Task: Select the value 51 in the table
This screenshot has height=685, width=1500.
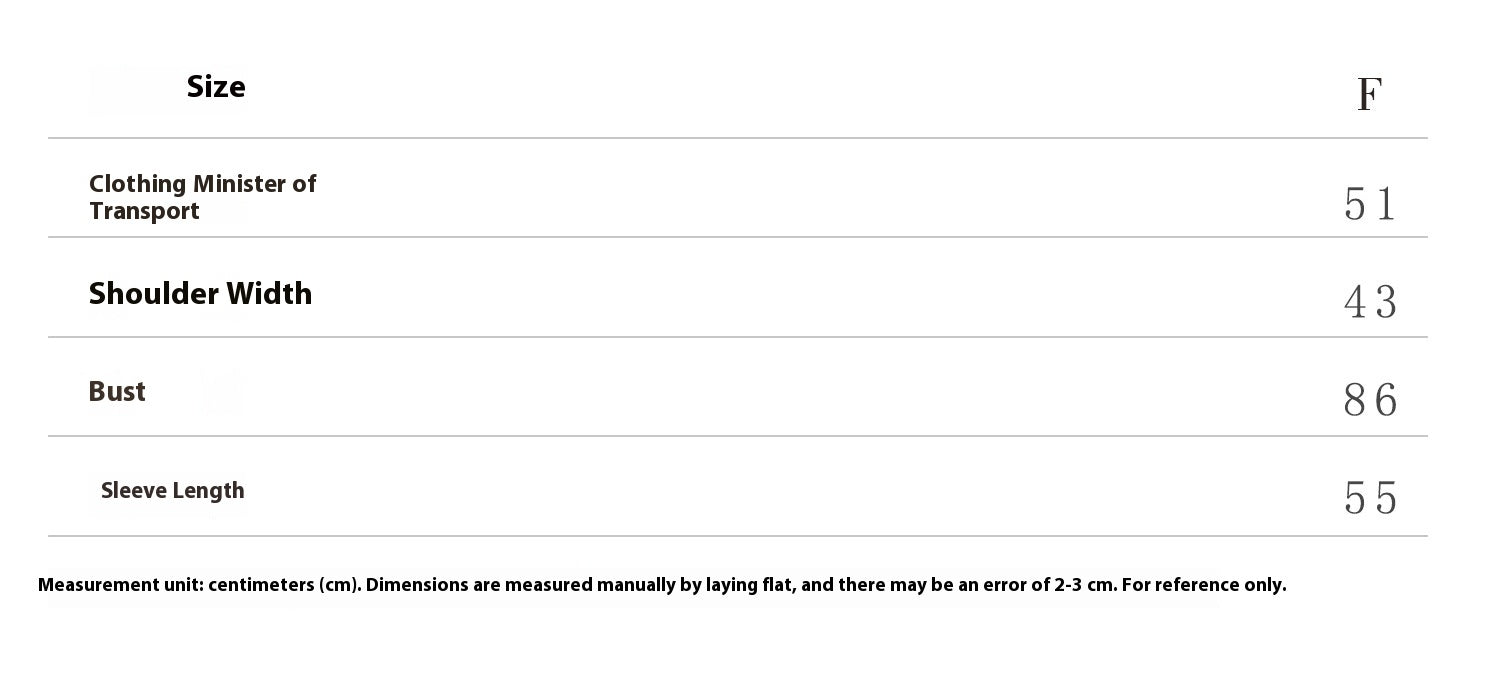Action: 1369,204
